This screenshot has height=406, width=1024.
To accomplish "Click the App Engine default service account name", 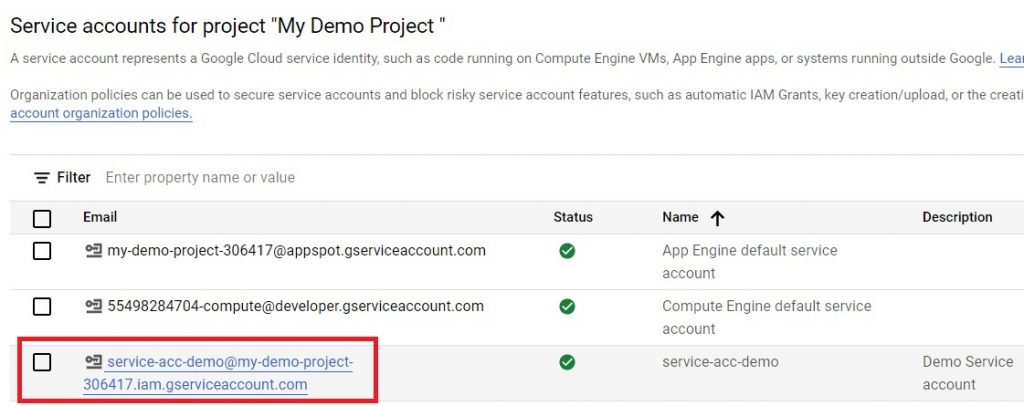I will (x=750, y=262).
